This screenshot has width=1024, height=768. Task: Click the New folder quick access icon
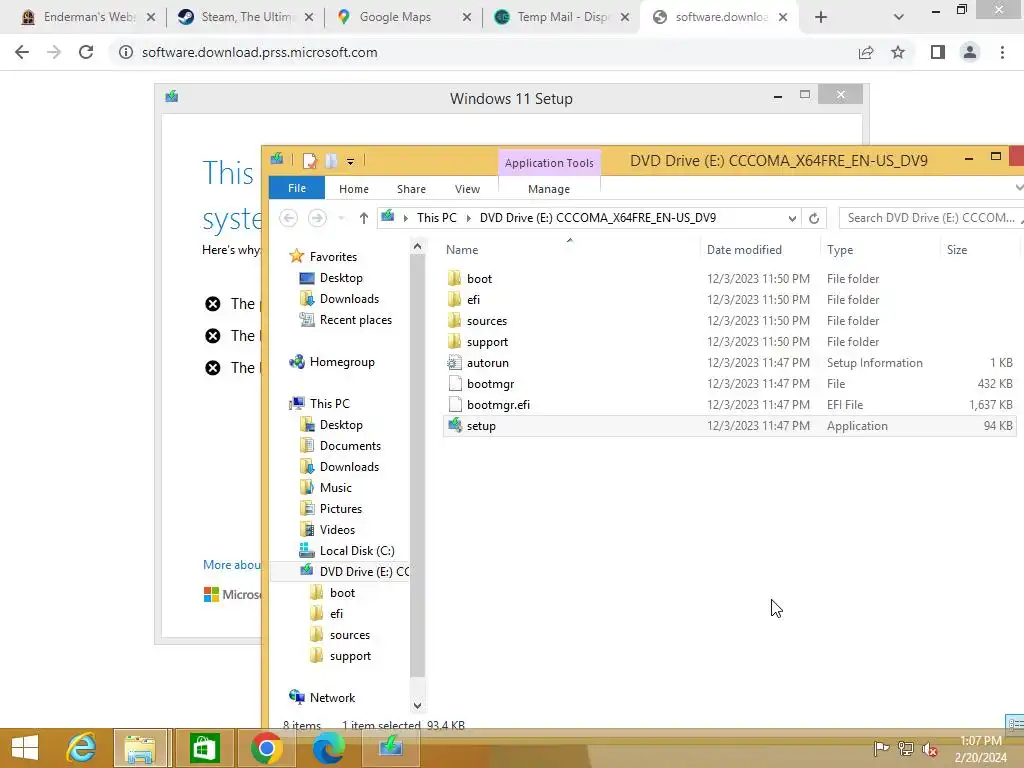(x=332, y=161)
